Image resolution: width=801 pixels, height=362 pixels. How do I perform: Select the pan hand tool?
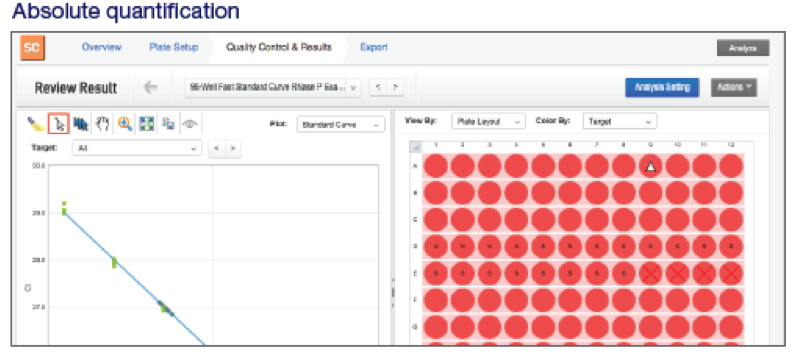pyautogui.click(x=103, y=124)
